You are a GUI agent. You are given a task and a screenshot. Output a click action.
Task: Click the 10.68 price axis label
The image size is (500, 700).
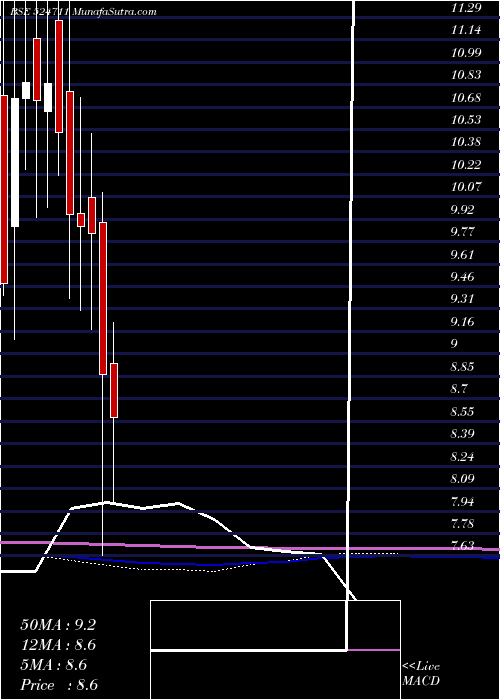[466, 97]
